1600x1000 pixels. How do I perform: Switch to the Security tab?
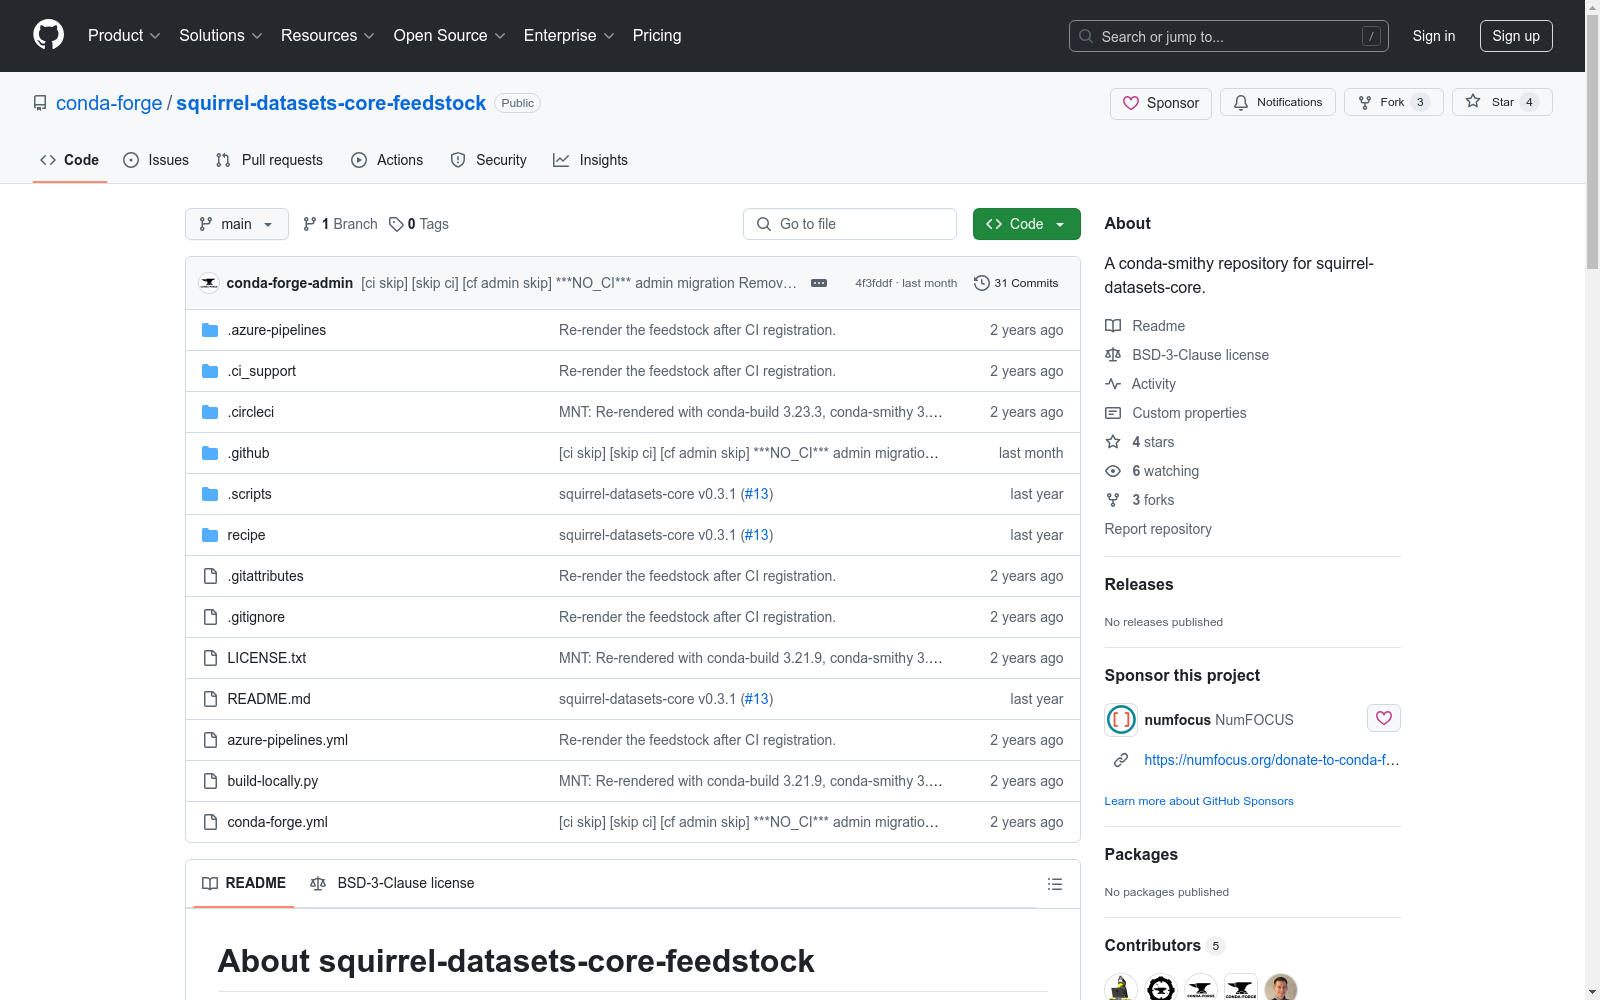489,160
